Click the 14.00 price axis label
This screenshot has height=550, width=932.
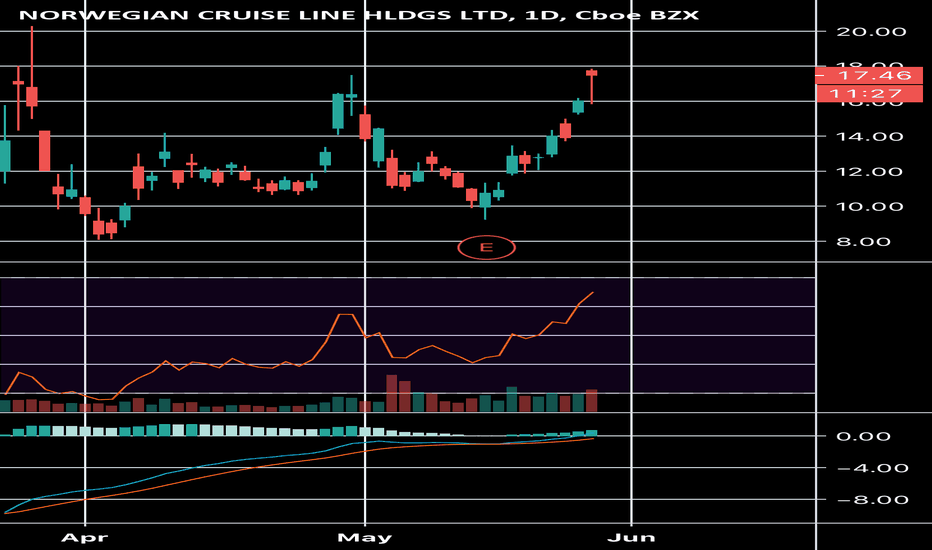(870, 137)
